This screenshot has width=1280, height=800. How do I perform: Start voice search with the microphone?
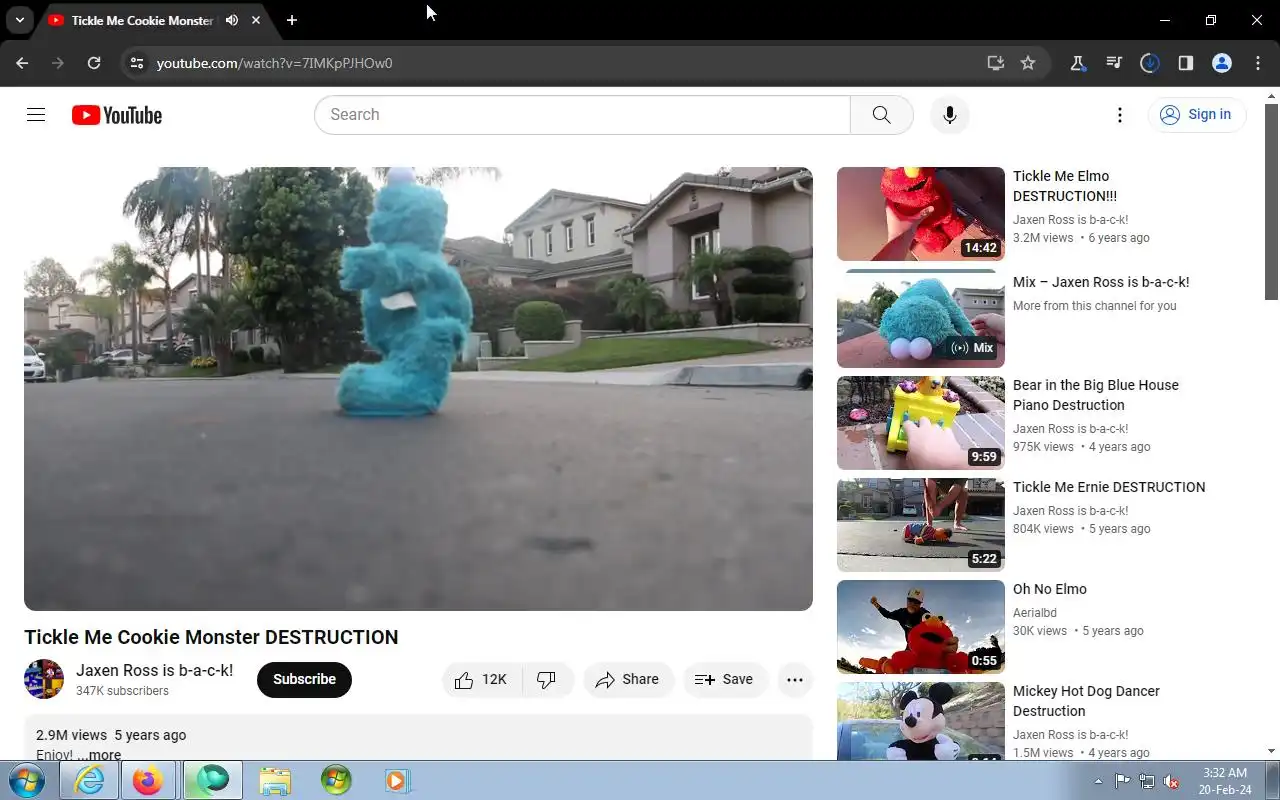950,115
